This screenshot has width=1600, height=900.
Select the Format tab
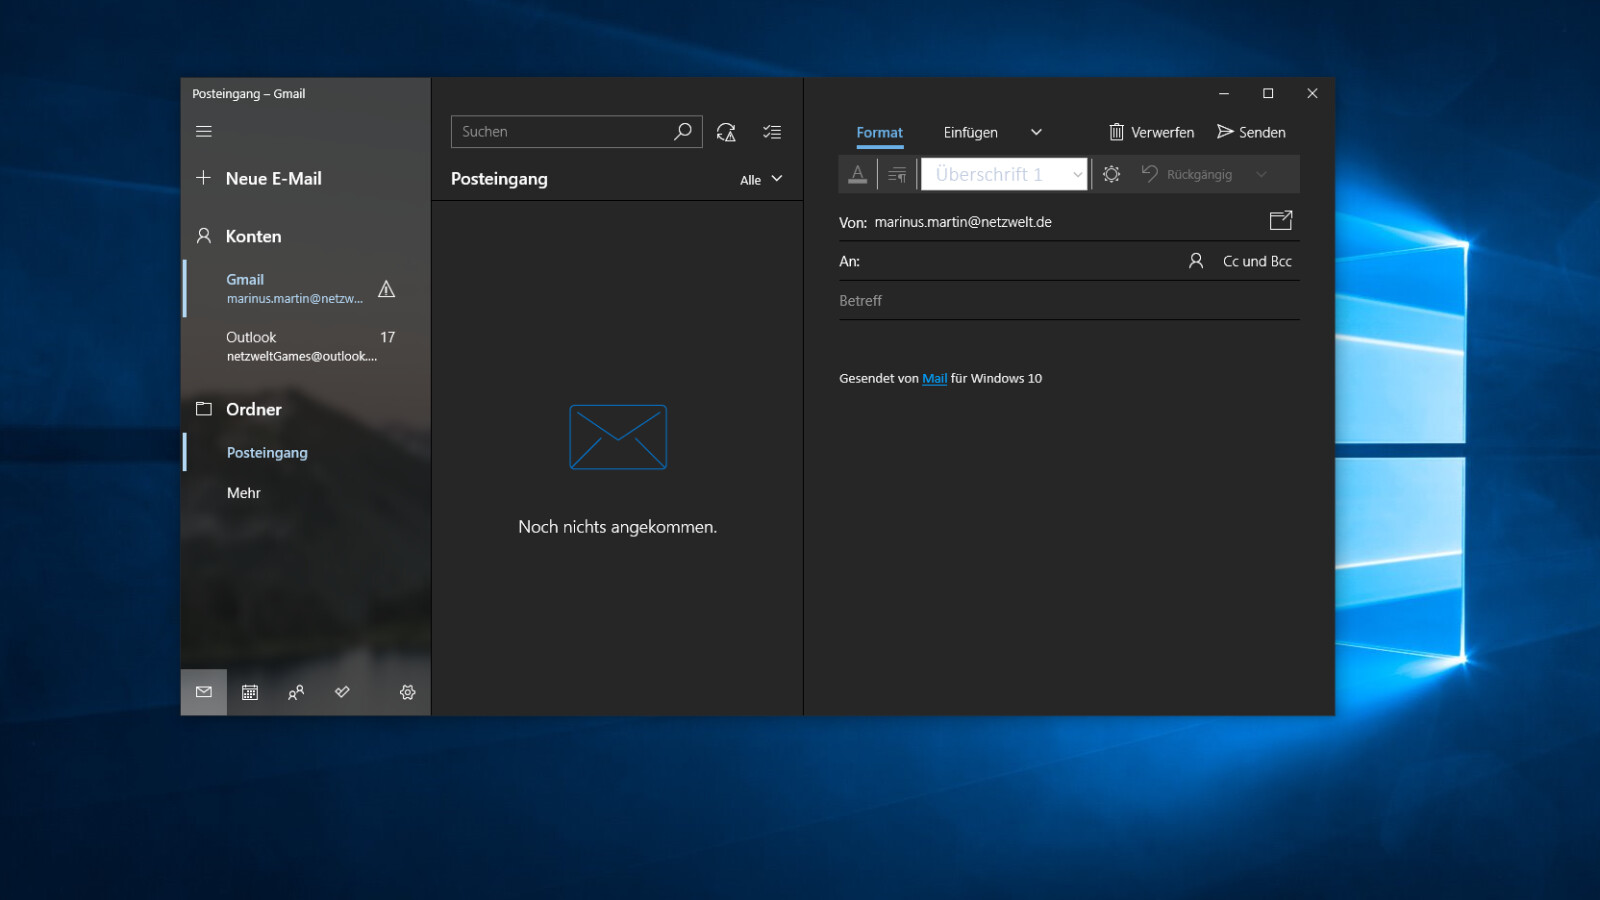point(879,131)
